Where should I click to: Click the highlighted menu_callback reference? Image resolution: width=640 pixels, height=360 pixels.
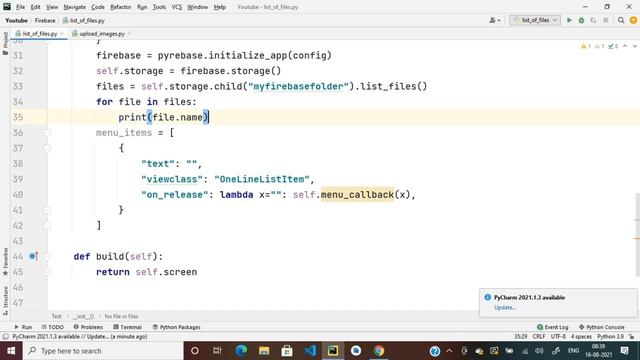(x=357, y=195)
